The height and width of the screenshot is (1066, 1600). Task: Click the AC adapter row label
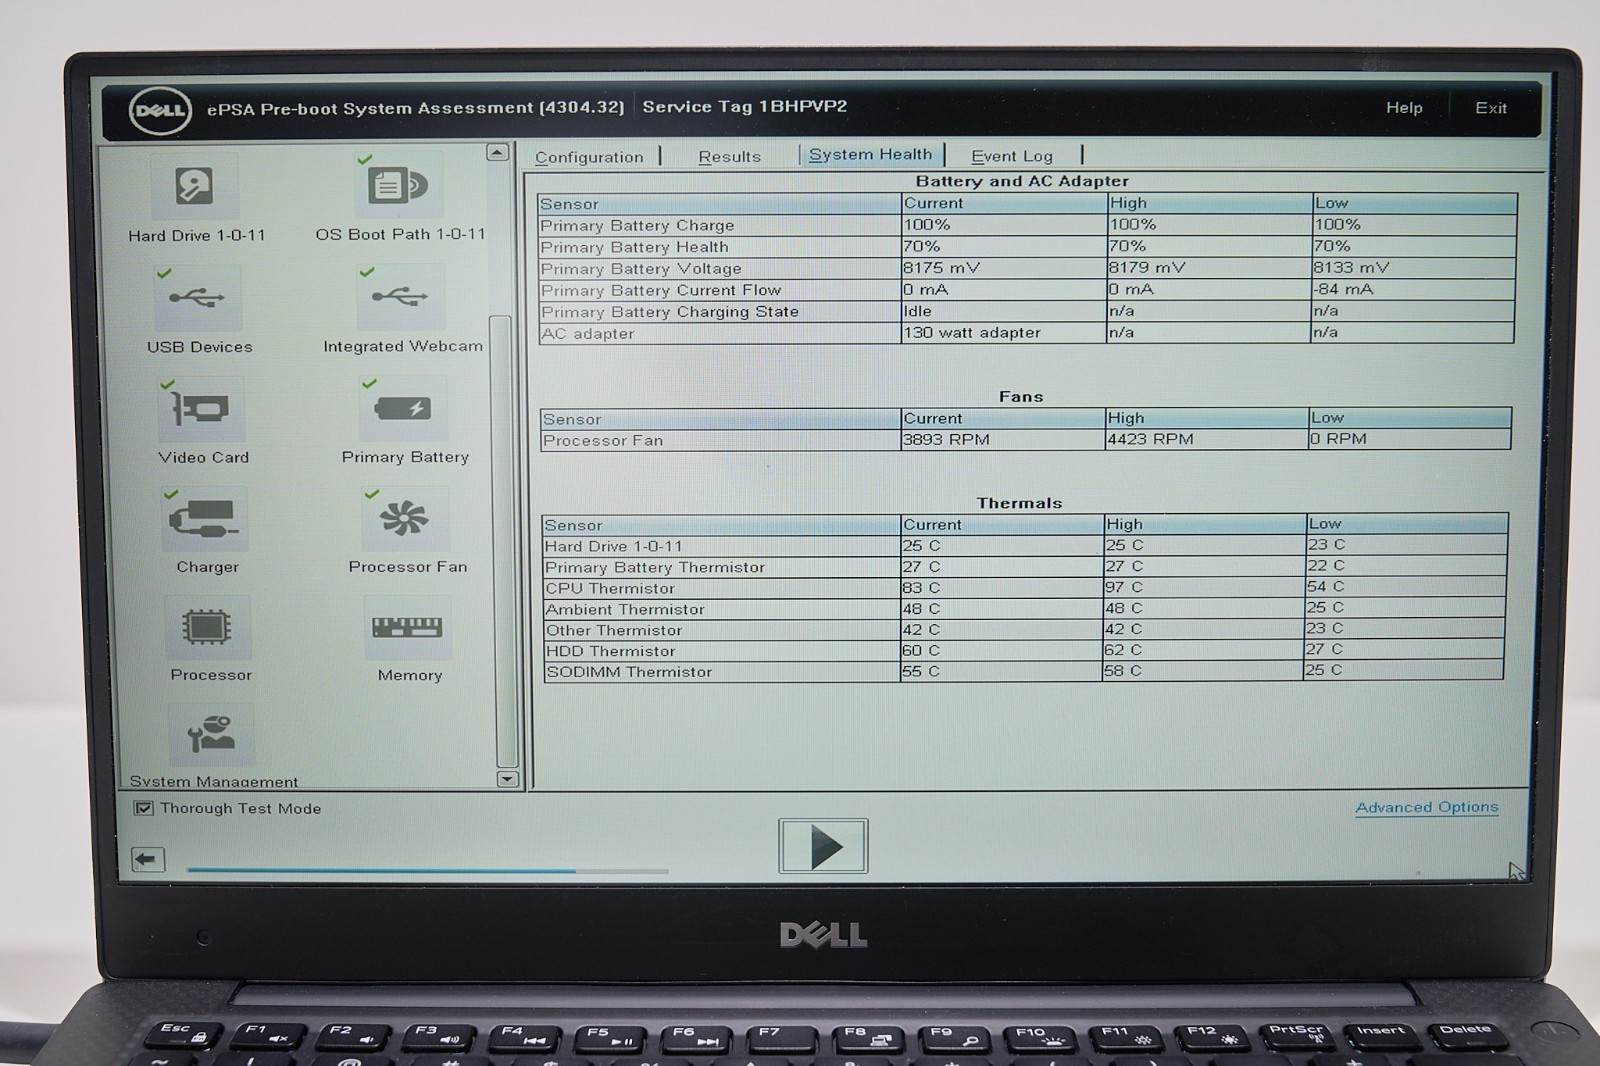[x=588, y=334]
